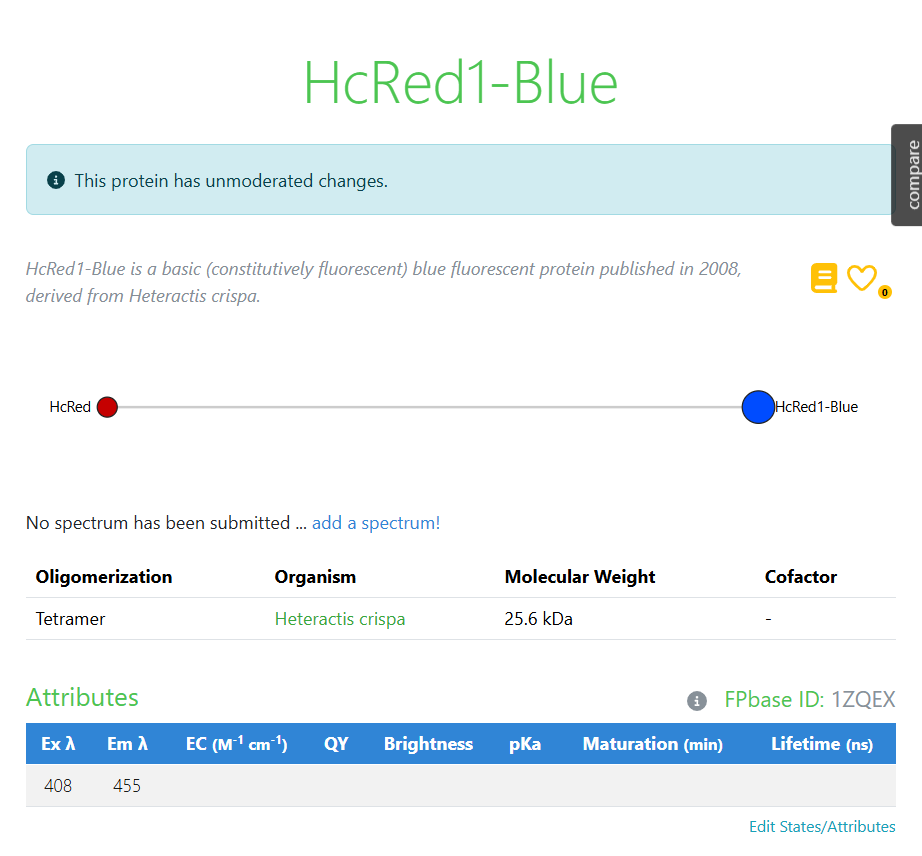This screenshot has width=922, height=856.
Task: Click Edit States/Attributes
Action: 822,826
